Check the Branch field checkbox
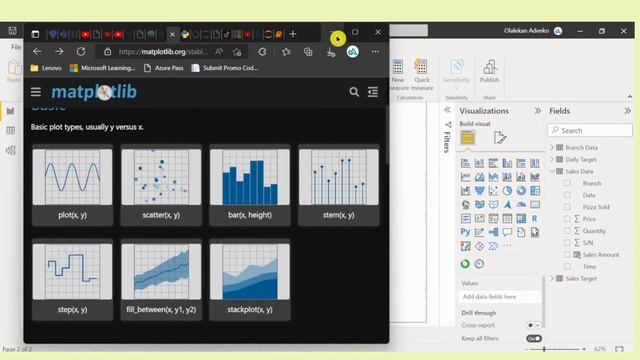 (567, 183)
